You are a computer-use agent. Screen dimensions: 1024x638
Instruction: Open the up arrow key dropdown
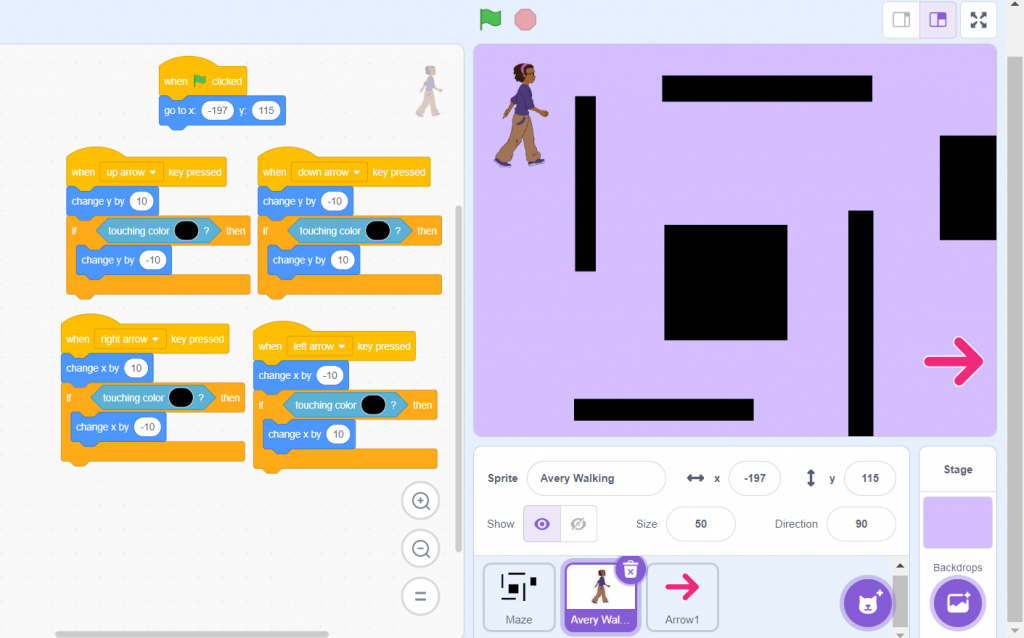pyautogui.click(x=131, y=172)
